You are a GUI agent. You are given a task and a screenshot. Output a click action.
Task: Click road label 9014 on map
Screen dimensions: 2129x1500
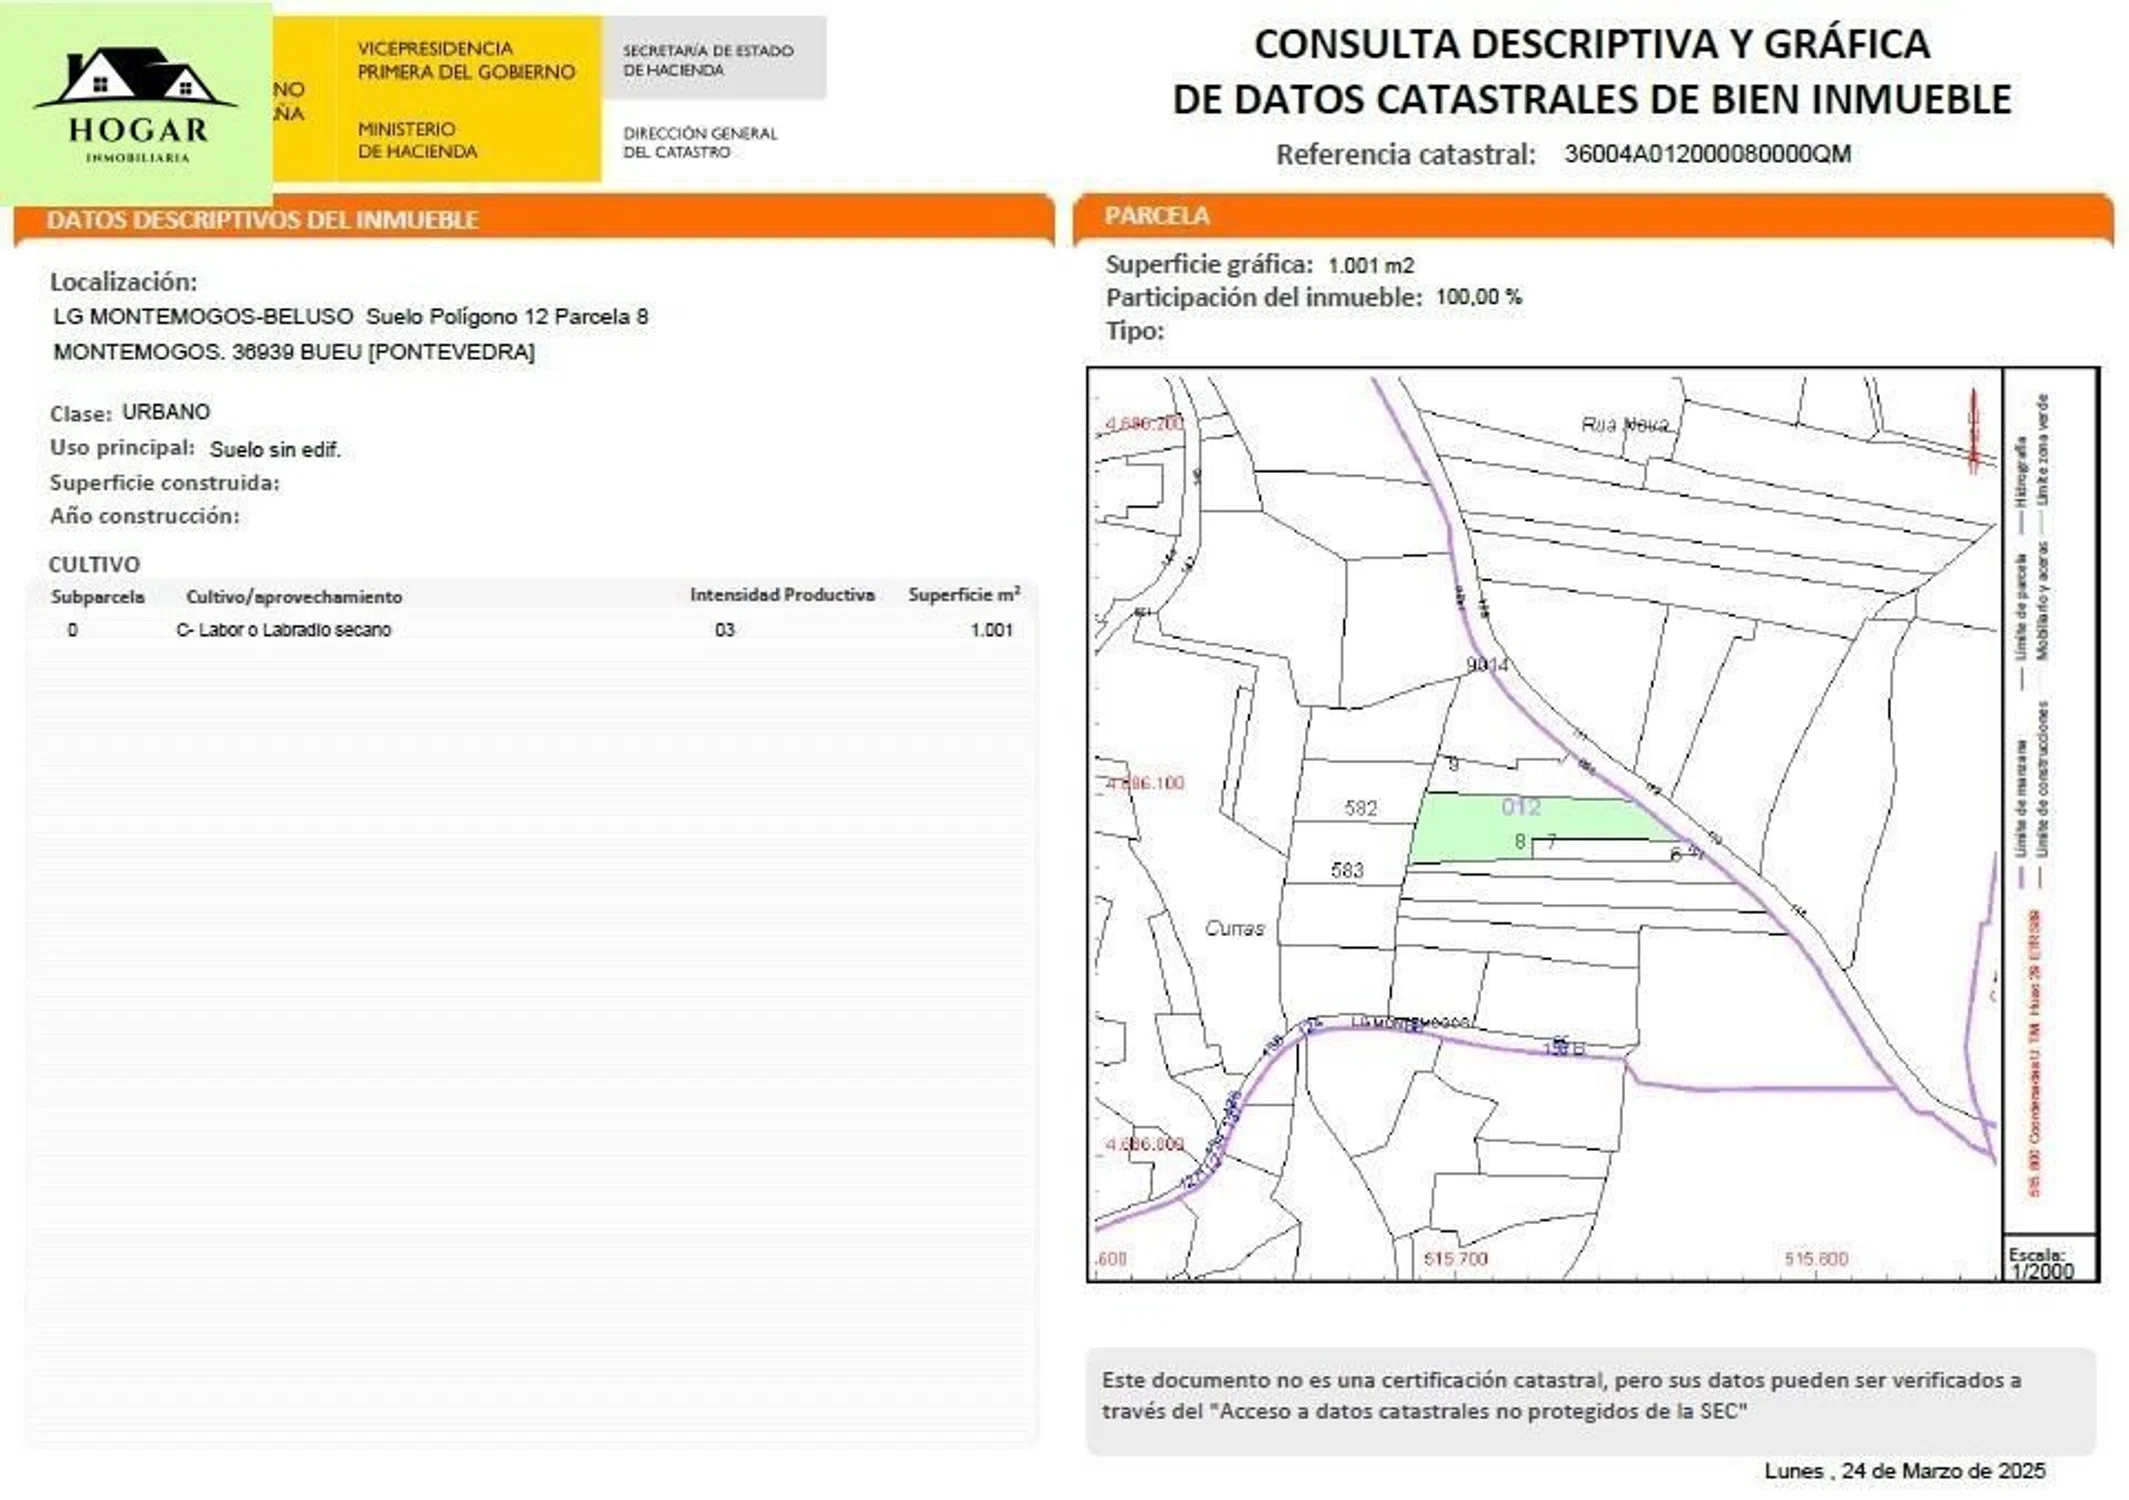[1487, 665]
